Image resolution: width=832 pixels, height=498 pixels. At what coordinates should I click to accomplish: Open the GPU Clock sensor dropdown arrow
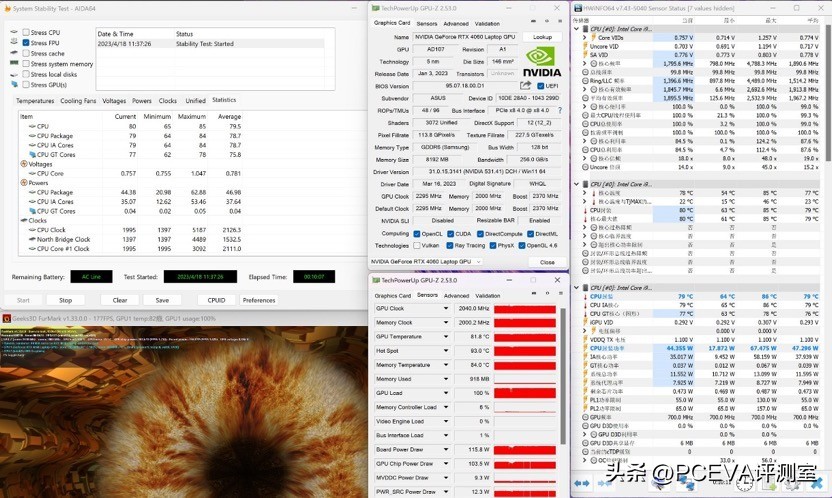tap(446, 309)
